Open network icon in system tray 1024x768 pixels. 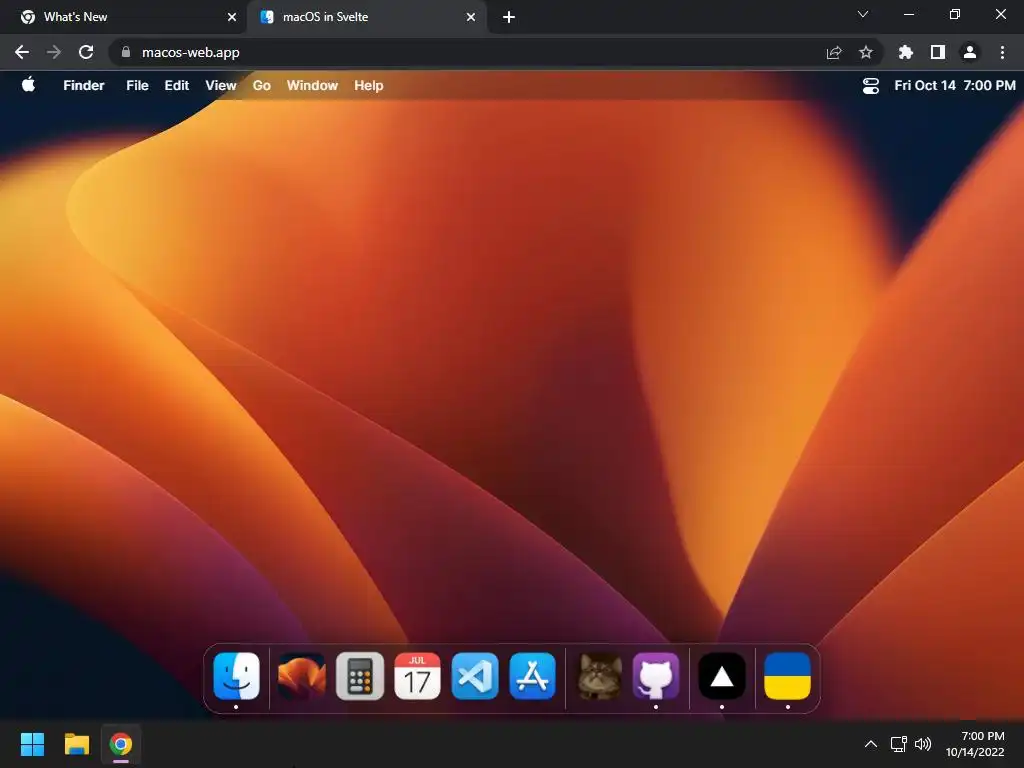(x=899, y=744)
